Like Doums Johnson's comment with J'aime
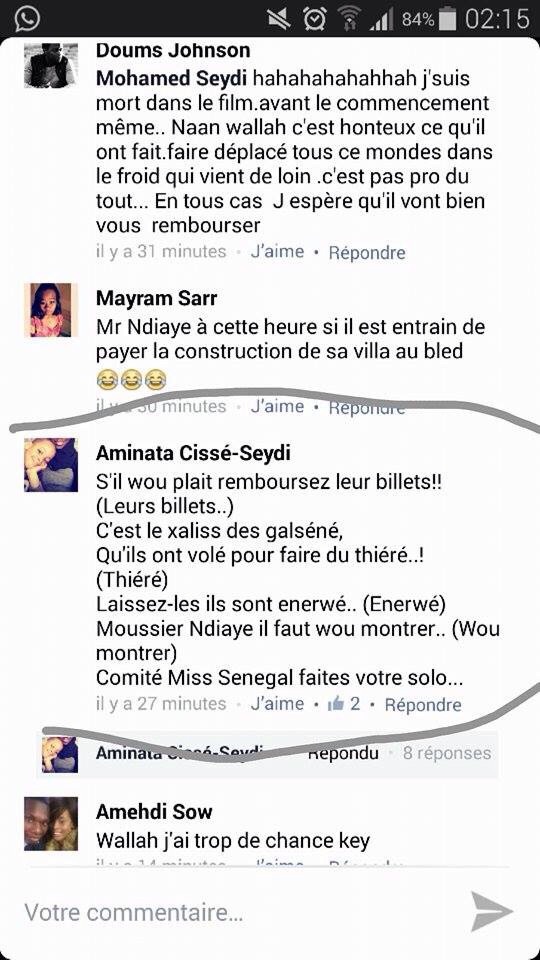The width and height of the screenshot is (540, 960). pyautogui.click(x=277, y=252)
